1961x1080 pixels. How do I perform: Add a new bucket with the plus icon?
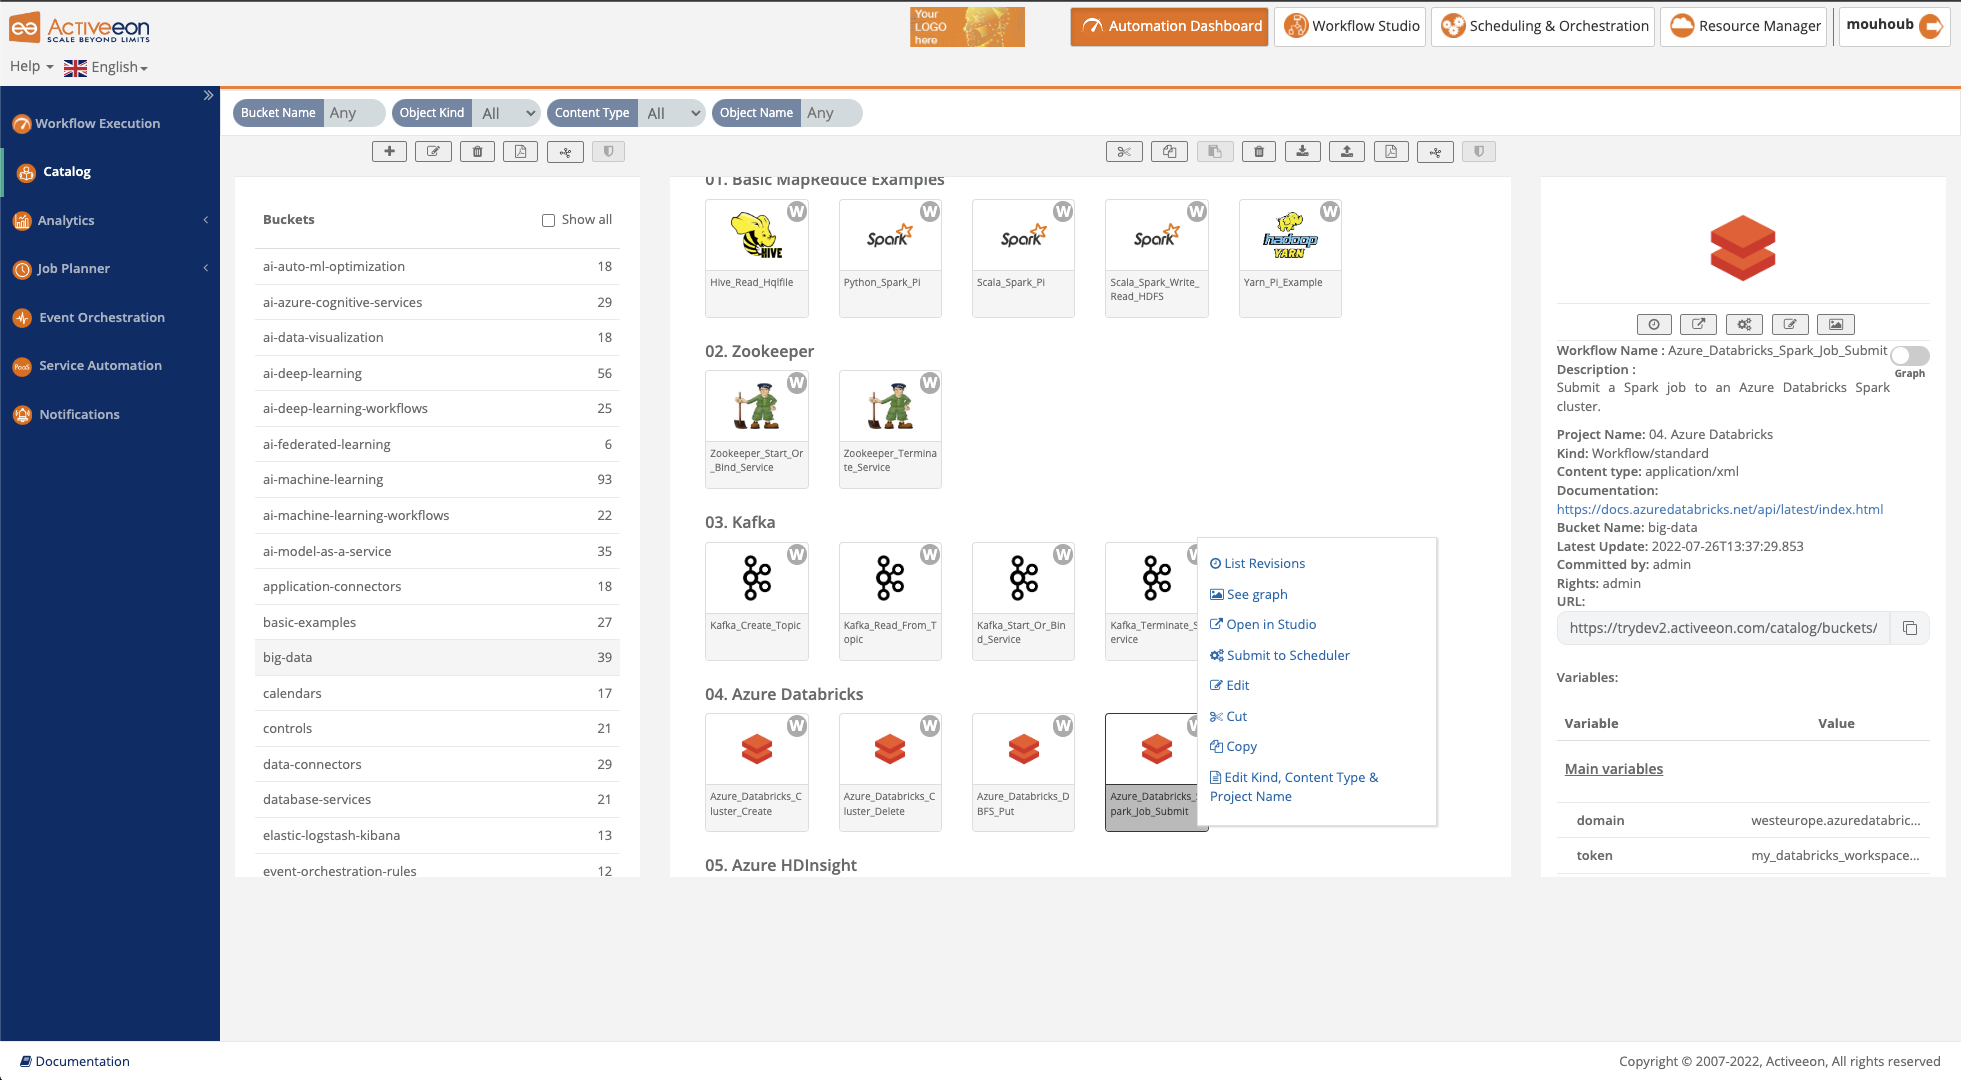(389, 152)
